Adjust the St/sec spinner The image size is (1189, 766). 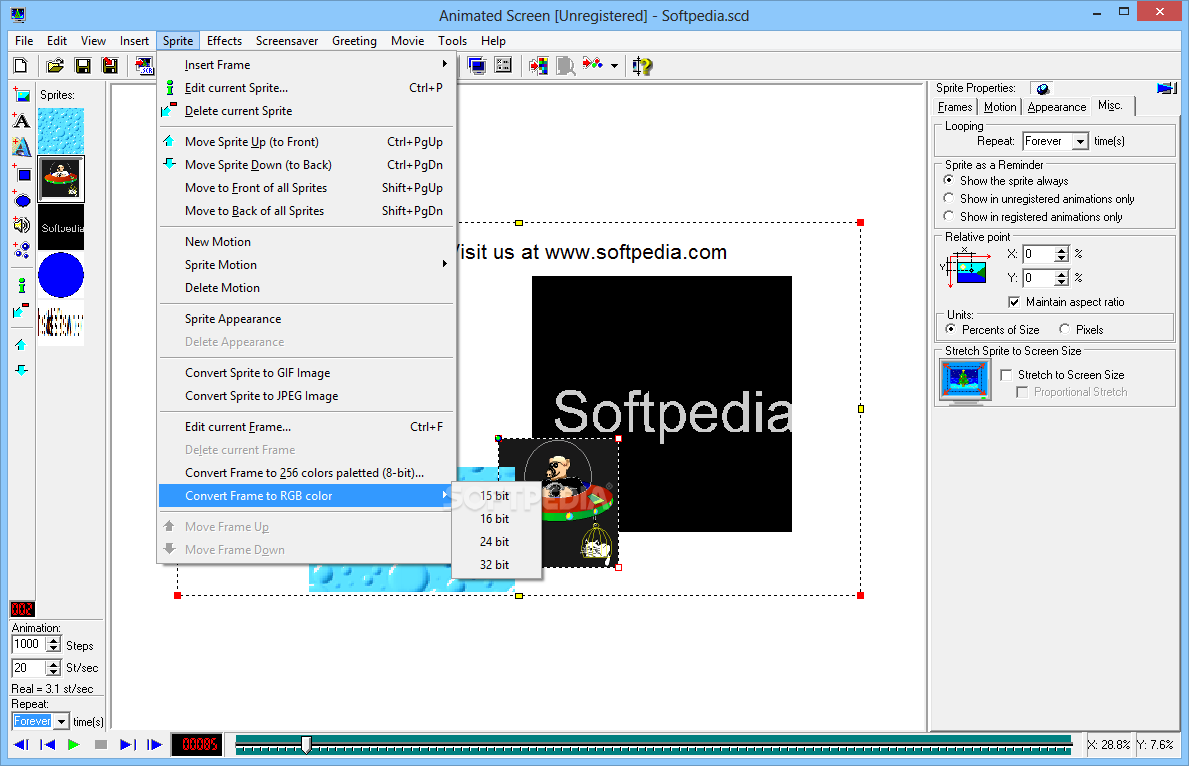coord(53,668)
